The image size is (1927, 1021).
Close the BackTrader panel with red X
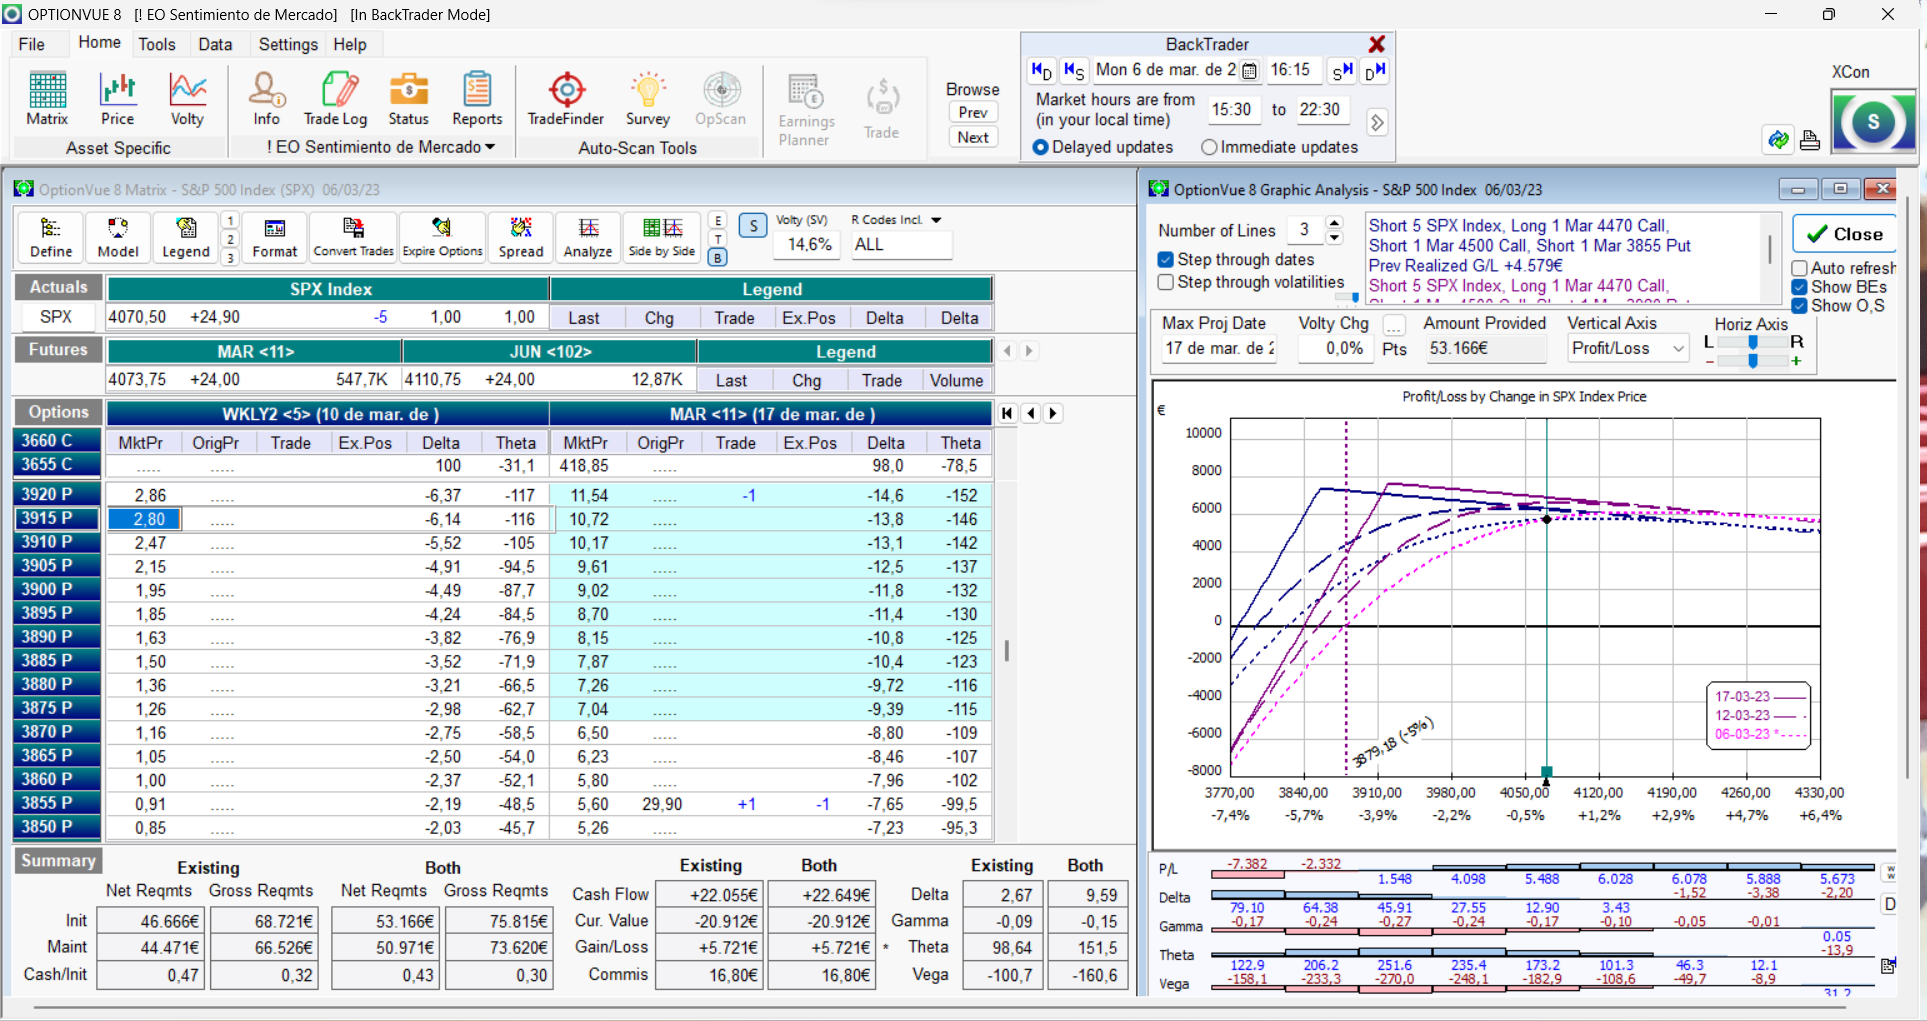coord(1377,44)
